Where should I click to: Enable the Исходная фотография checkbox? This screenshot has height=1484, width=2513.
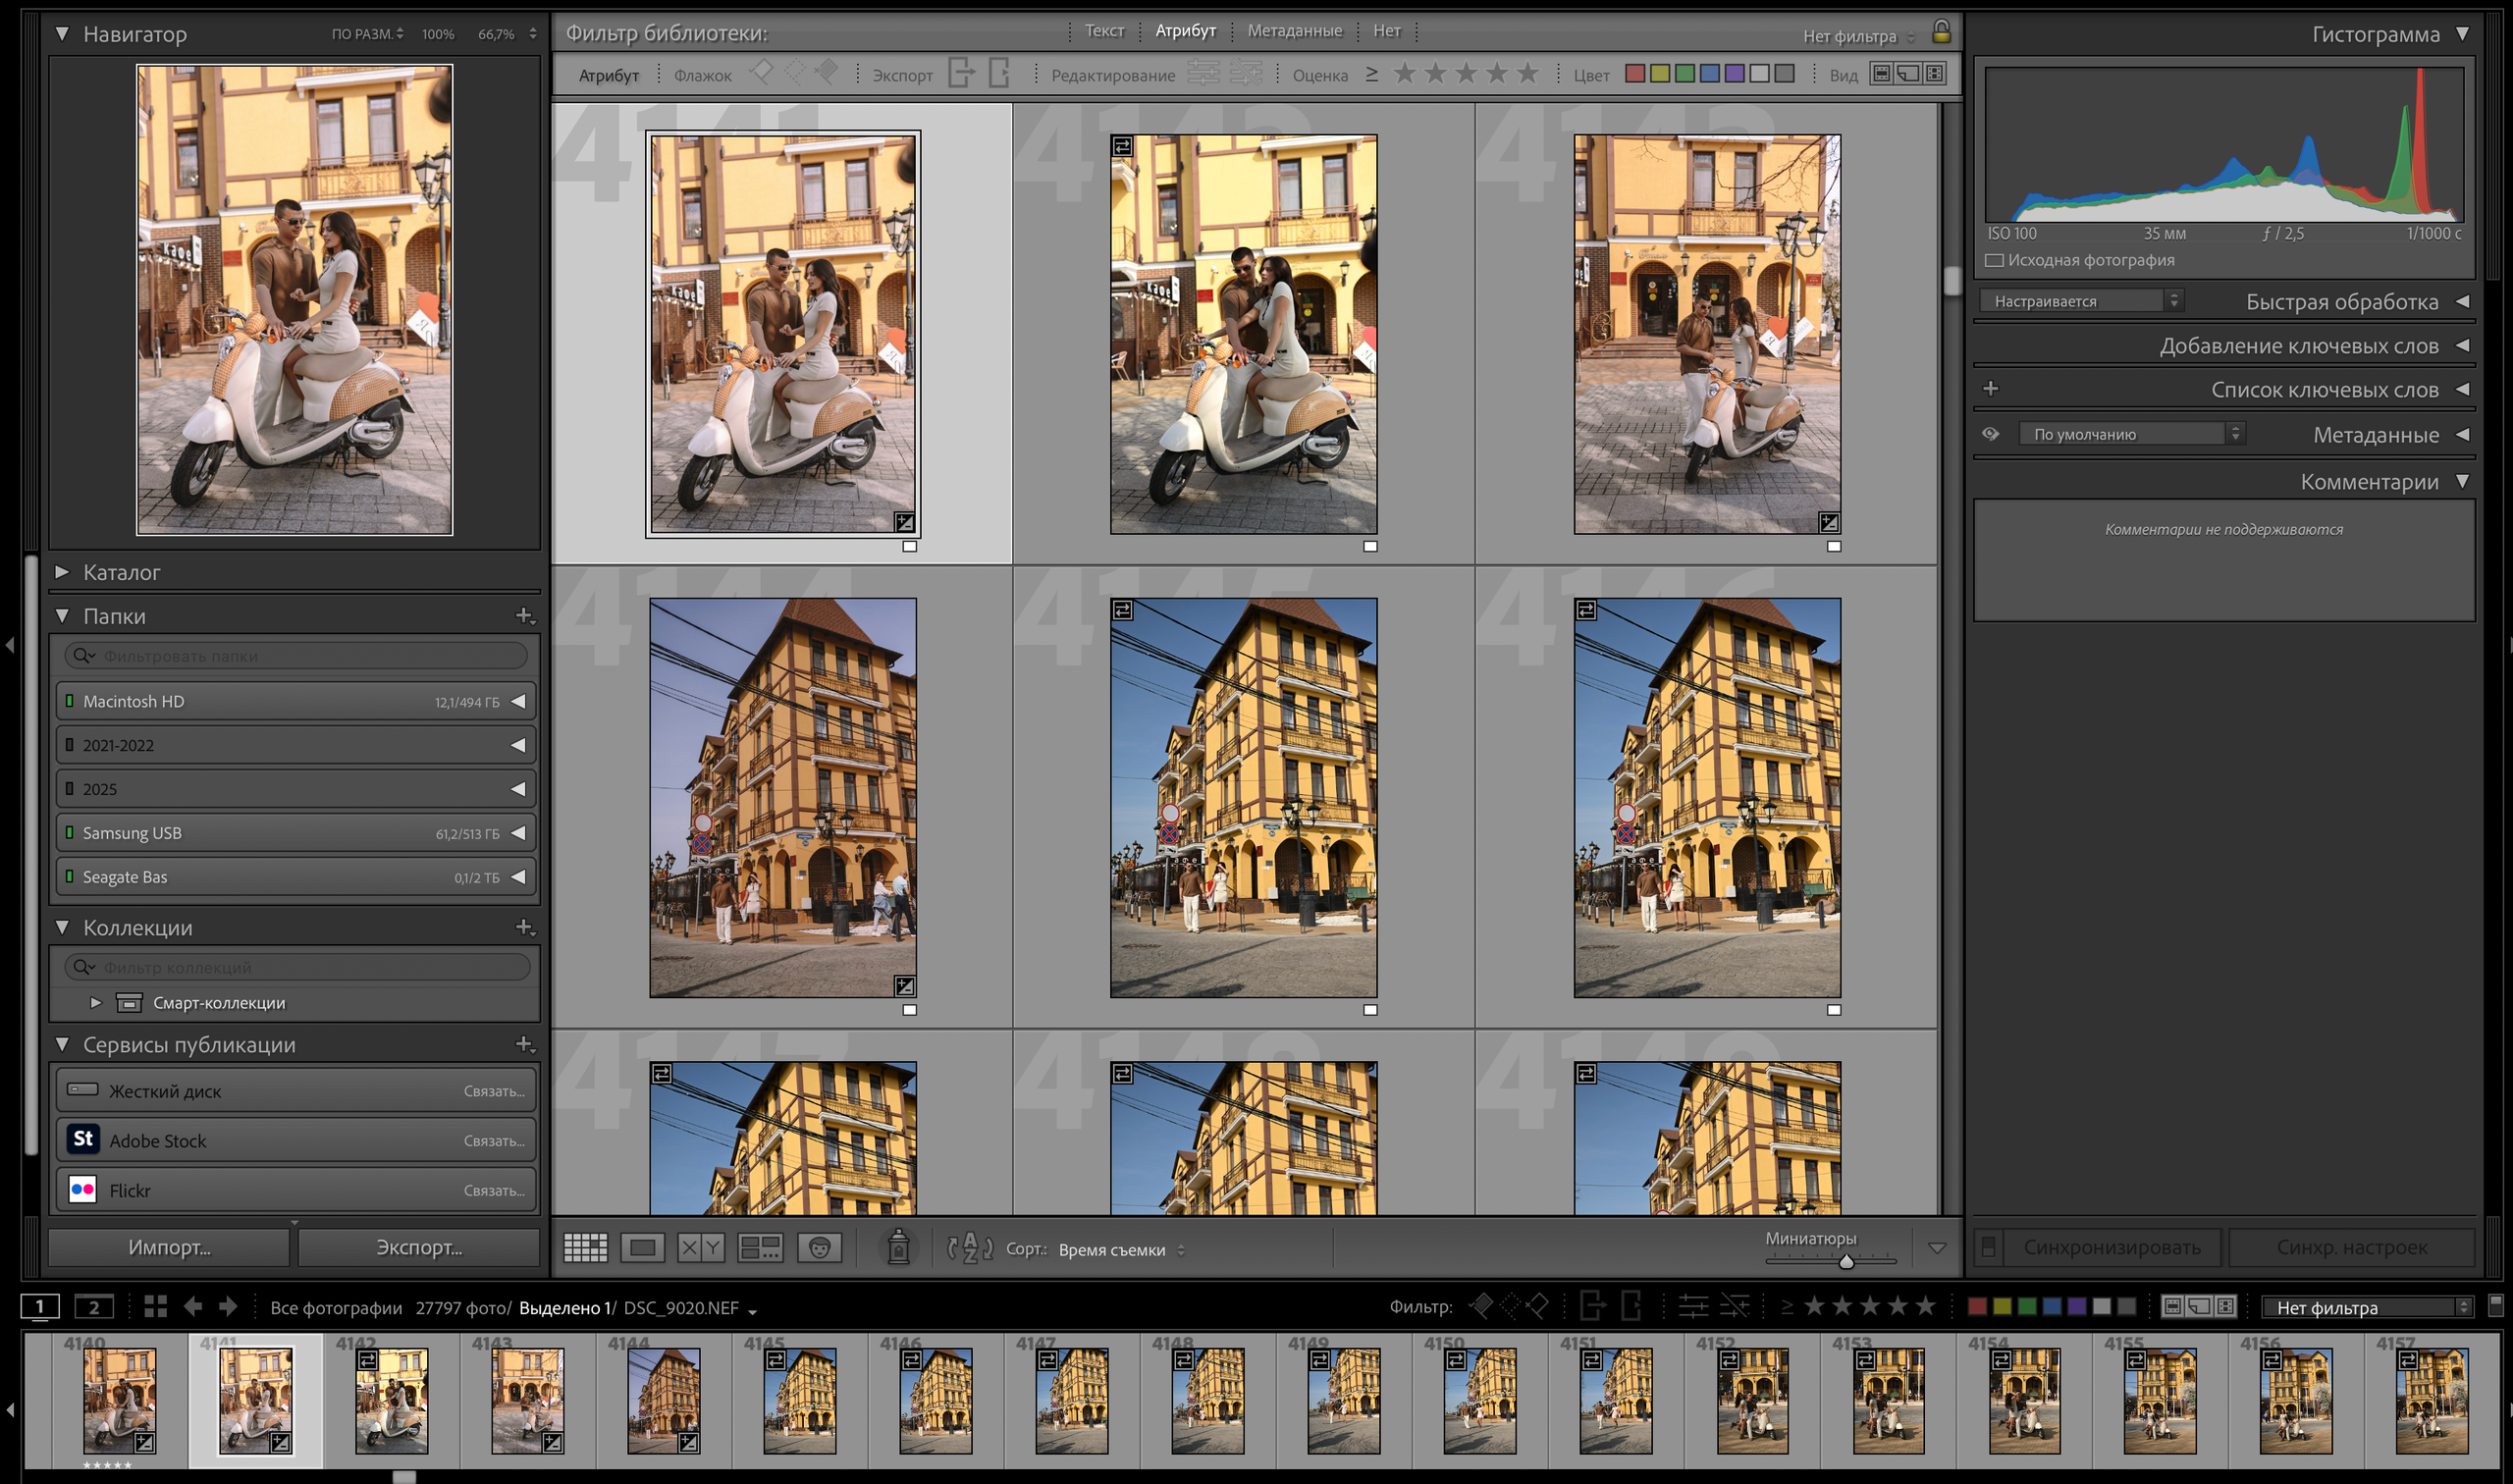(x=1994, y=260)
